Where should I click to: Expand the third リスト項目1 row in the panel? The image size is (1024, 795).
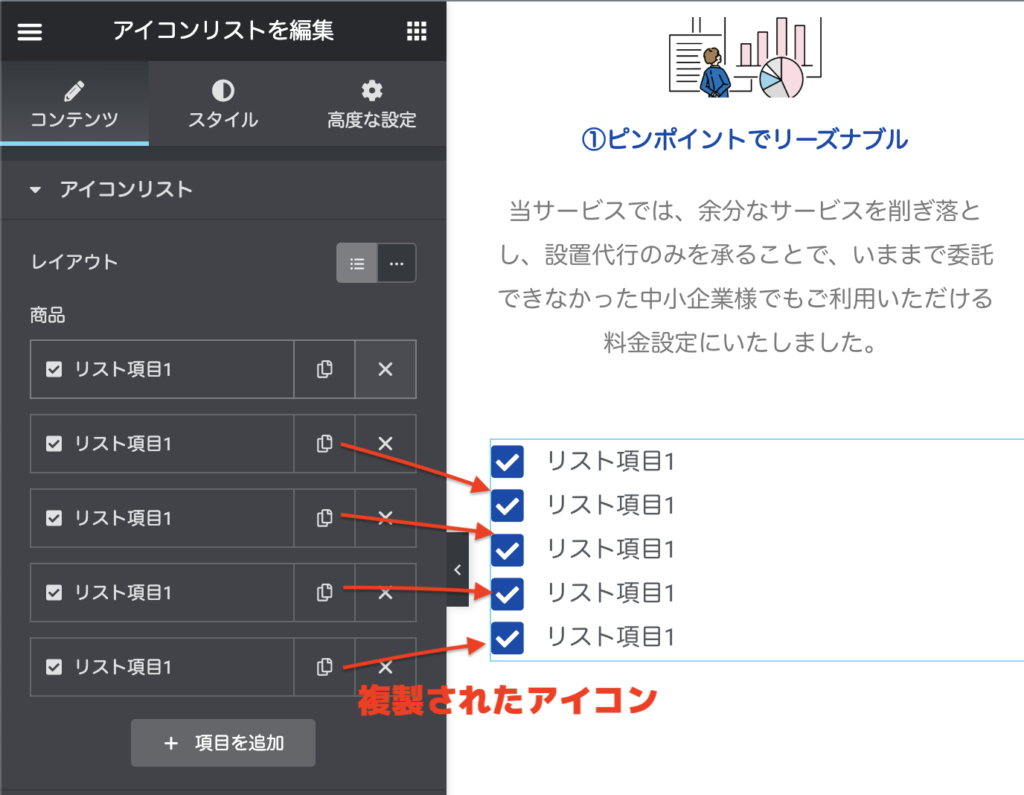click(162, 518)
